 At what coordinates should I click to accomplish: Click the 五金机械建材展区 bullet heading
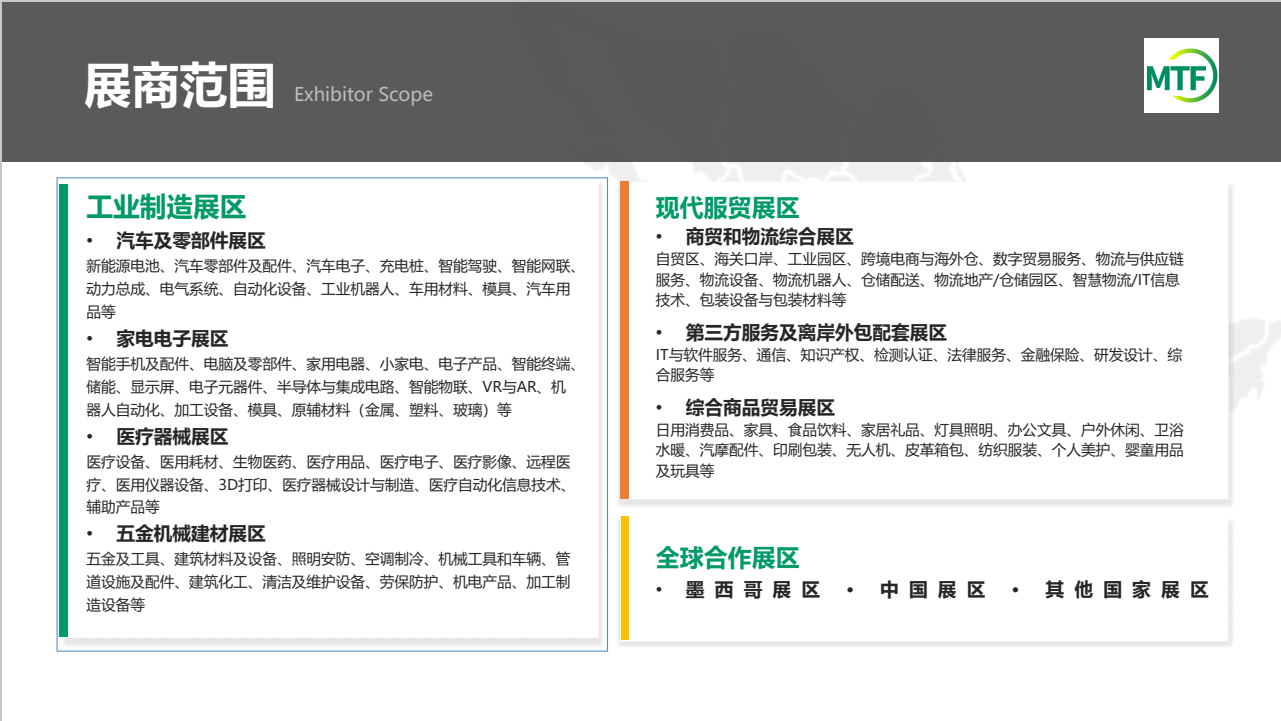coord(190,534)
